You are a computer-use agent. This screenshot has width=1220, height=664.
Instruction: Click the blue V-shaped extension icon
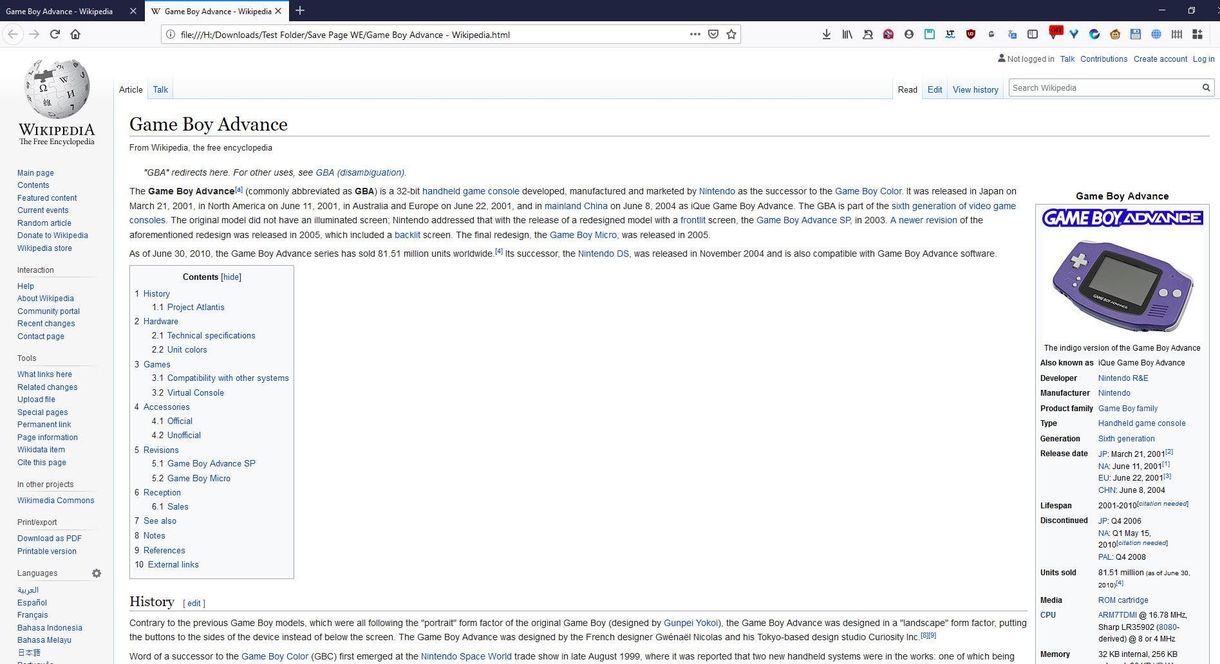click(x=1074, y=34)
